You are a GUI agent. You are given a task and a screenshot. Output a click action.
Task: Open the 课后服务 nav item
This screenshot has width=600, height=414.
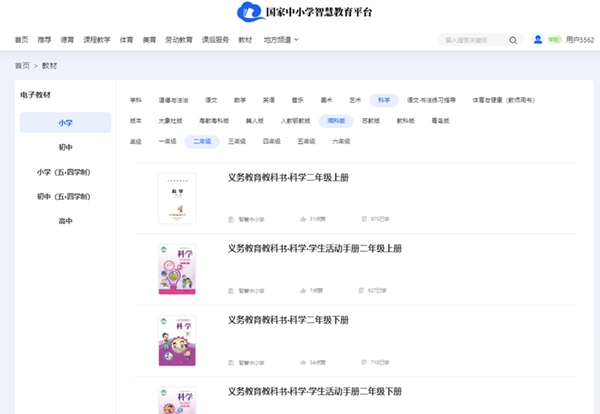(x=215, y=40)
